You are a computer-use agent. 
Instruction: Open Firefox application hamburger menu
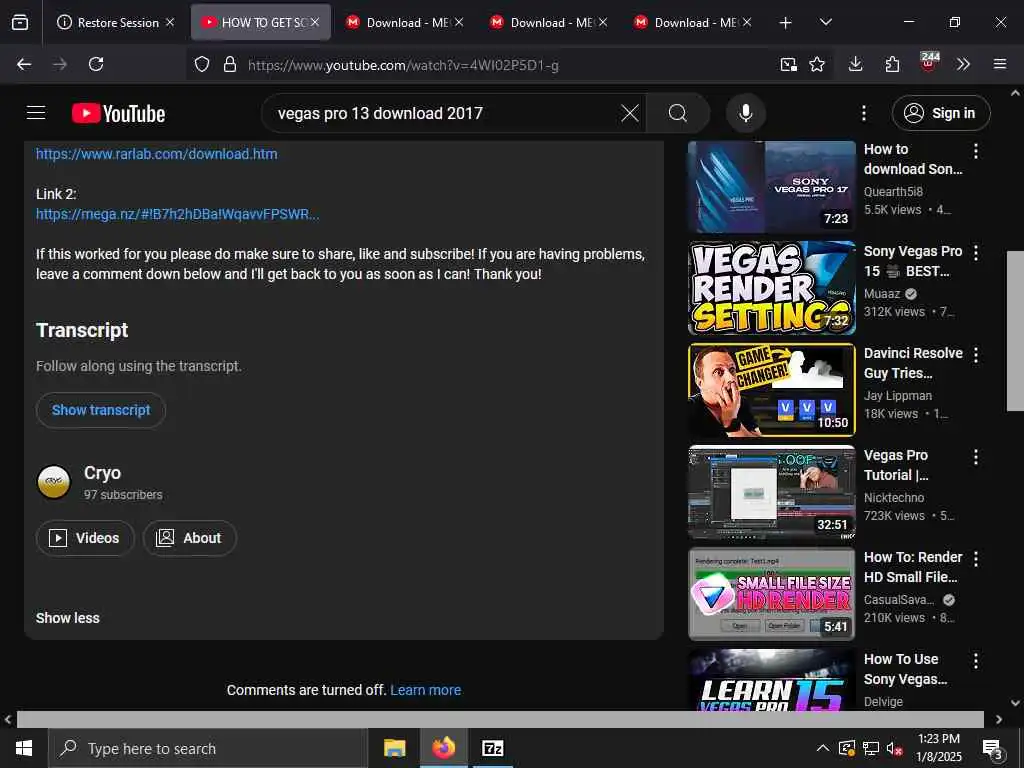click(x=1000, y=64)
